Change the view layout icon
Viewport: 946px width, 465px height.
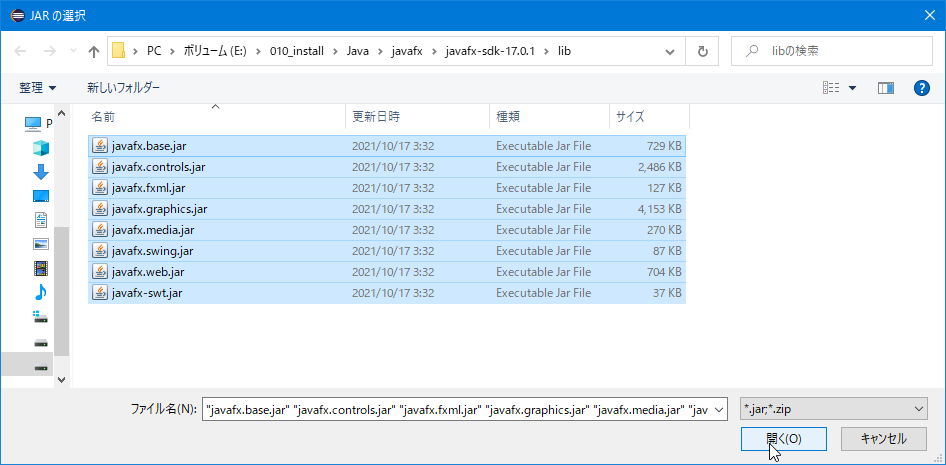[831, 88]
